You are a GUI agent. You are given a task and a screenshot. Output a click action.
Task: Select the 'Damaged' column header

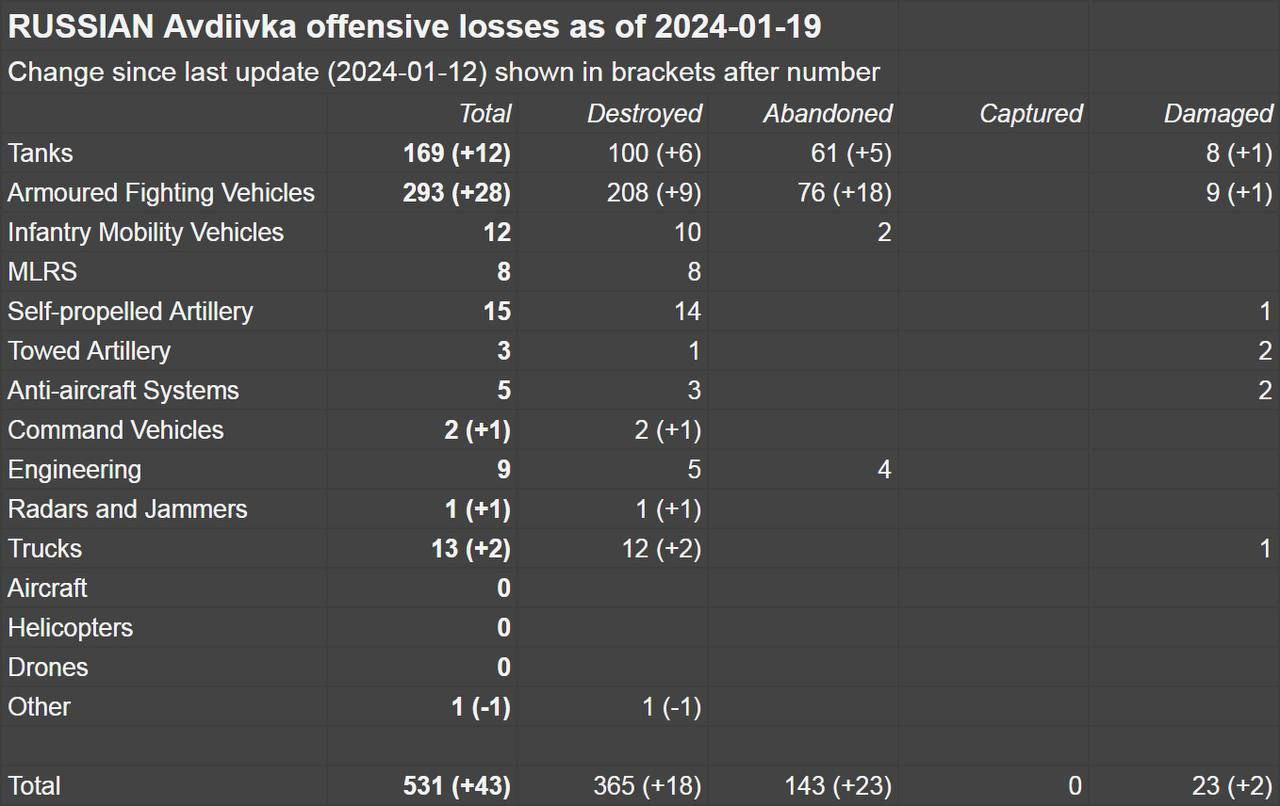click(x=1217, y=114)
